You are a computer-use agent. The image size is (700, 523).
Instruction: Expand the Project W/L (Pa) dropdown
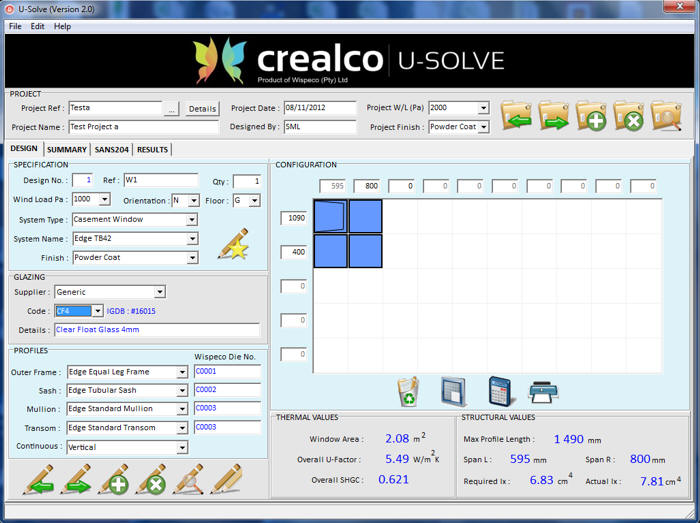[x=483, y=108]
